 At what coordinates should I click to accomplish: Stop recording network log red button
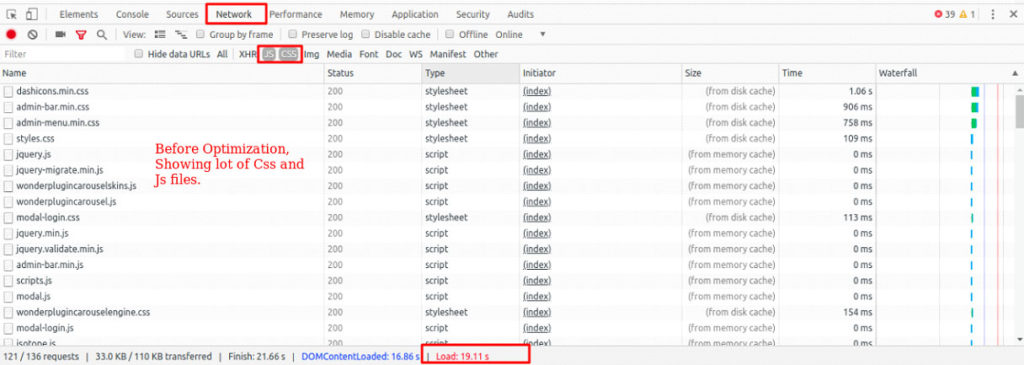[x=11, y=35]
